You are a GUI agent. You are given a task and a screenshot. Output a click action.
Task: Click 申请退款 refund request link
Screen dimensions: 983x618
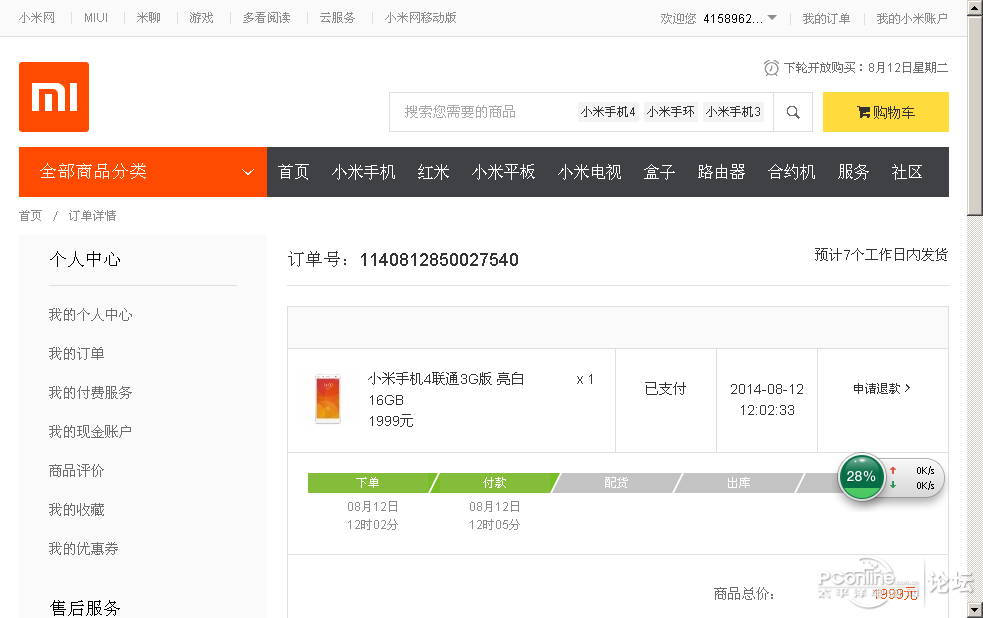coord(882,389)
